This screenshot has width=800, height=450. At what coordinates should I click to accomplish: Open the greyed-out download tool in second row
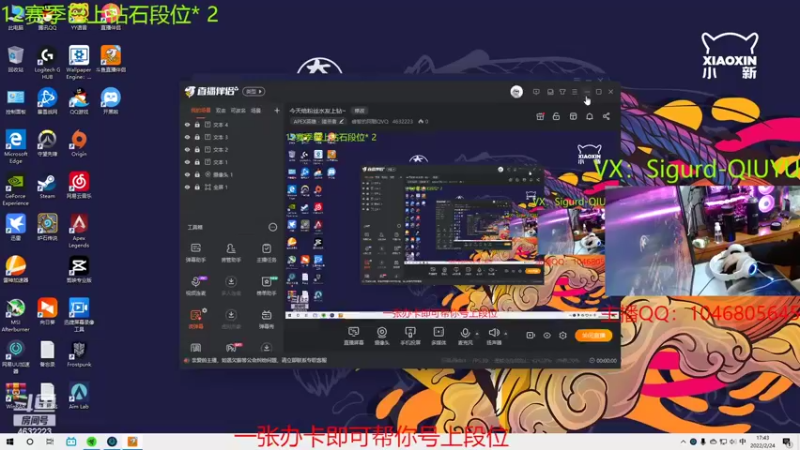(231, 286)
